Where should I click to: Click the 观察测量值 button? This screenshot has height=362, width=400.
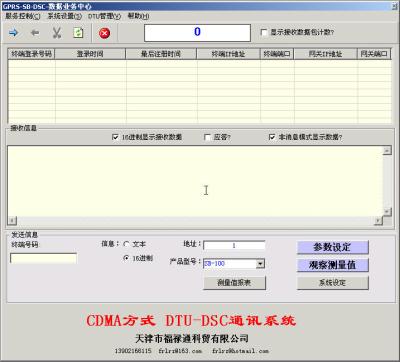point(332,265)
